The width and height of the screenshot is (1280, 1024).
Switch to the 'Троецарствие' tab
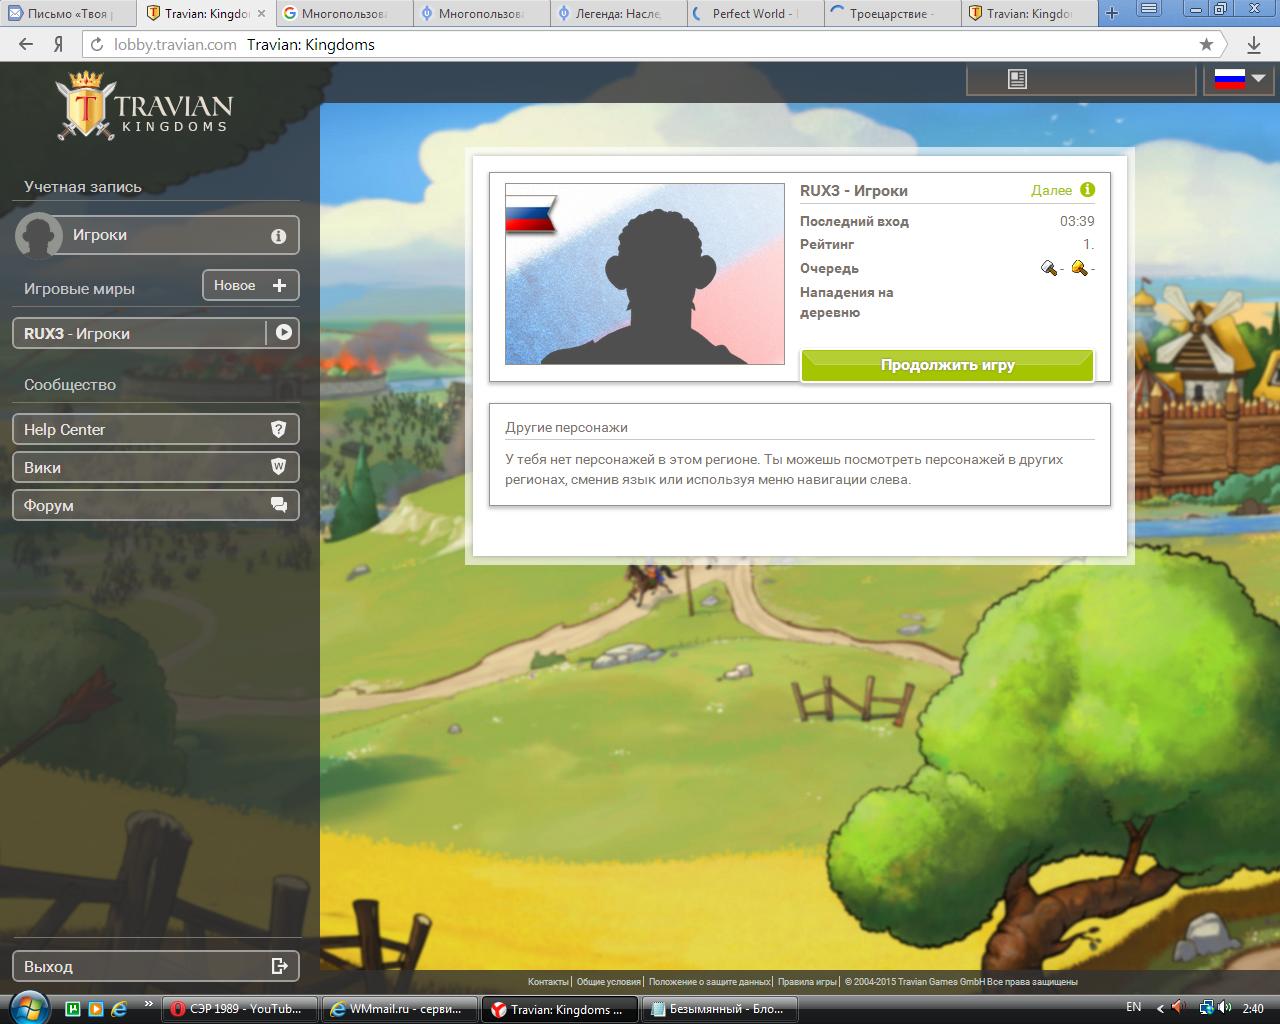(892, 14)
